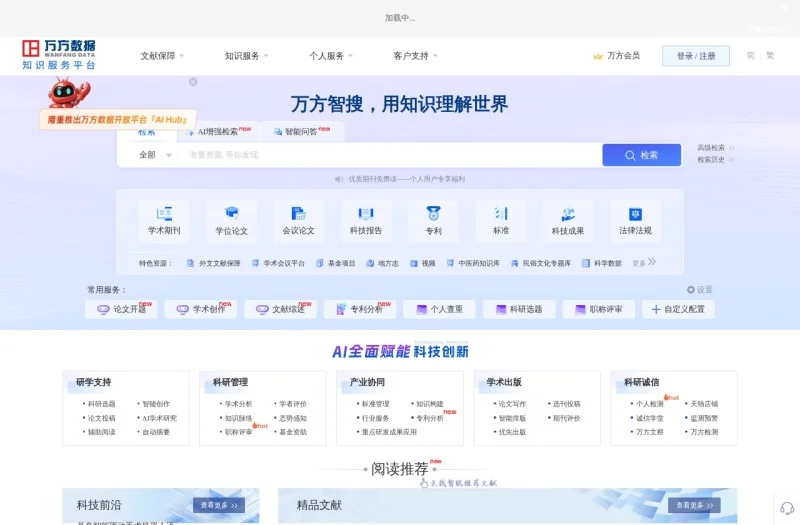Open 万方检测 under 科研诚信

pos(704,432)
